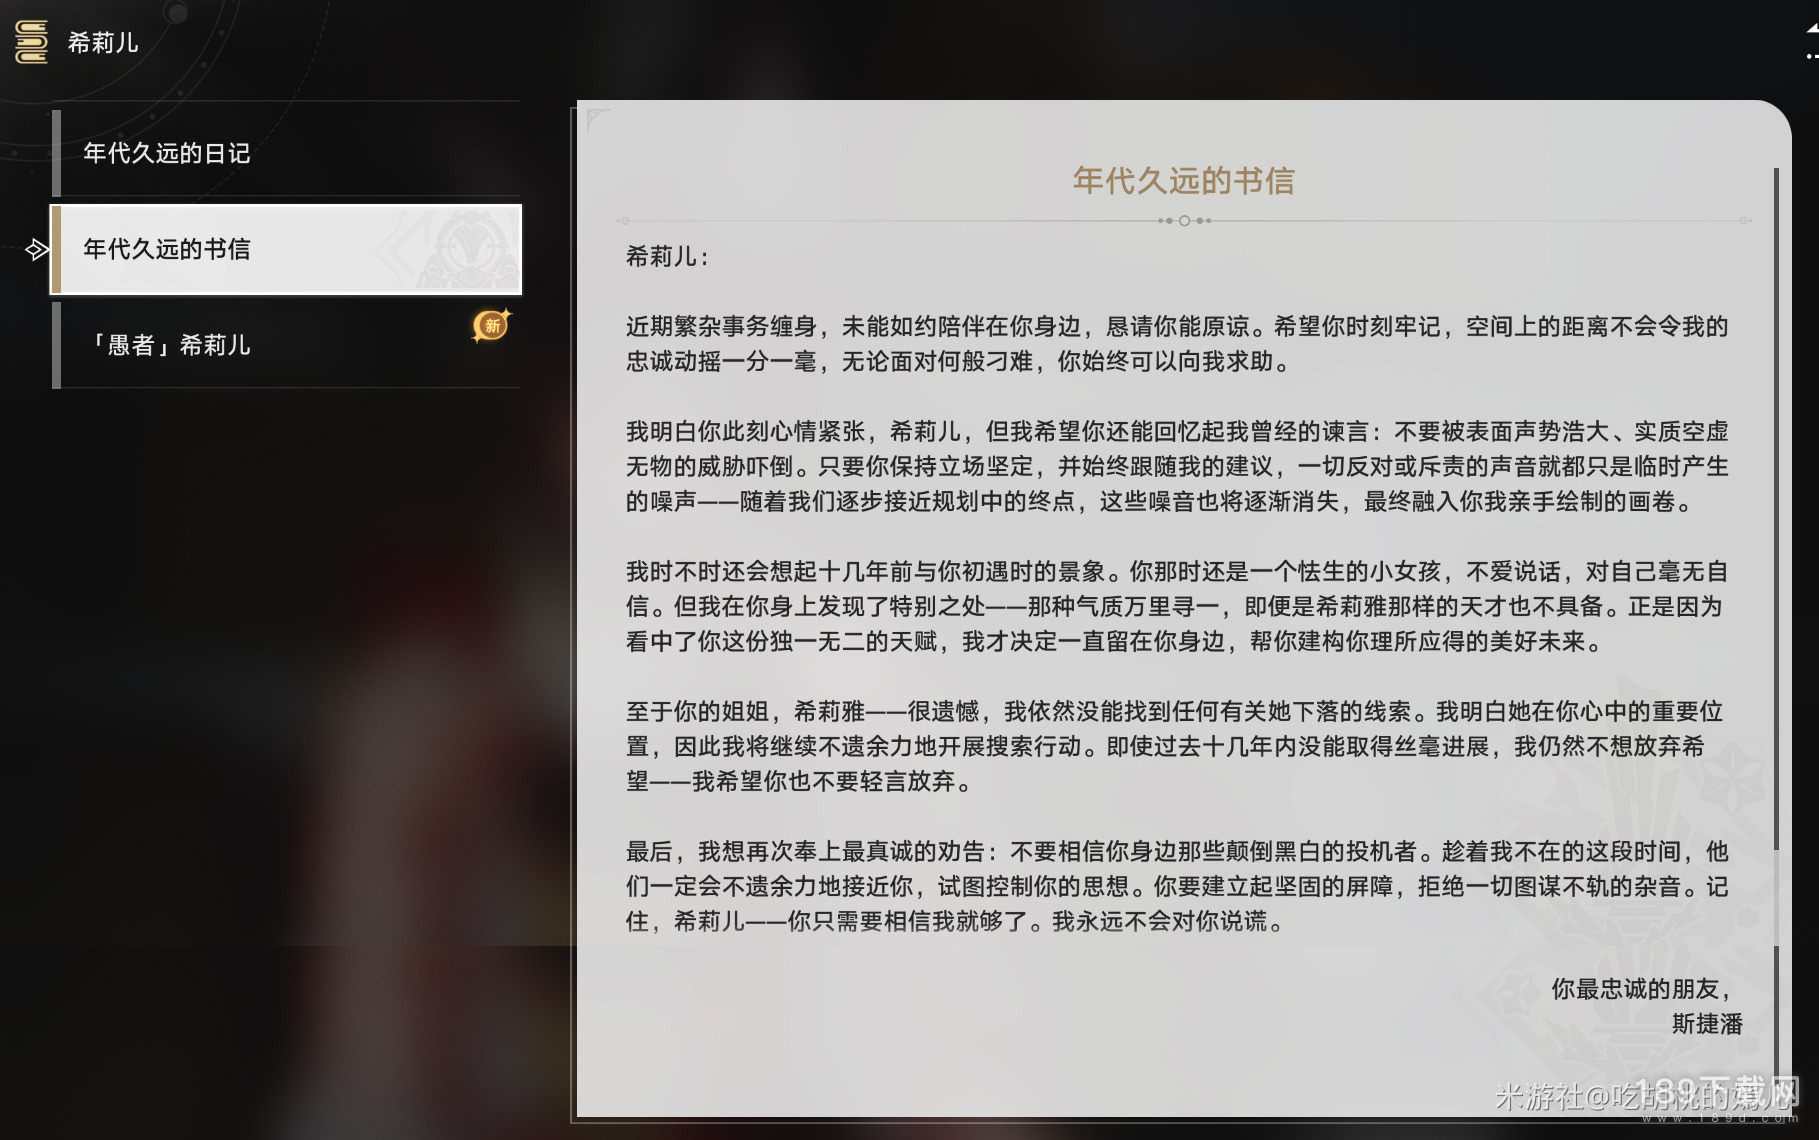Click the 你最忠诚的朋友 closing line

(1640, 989)
